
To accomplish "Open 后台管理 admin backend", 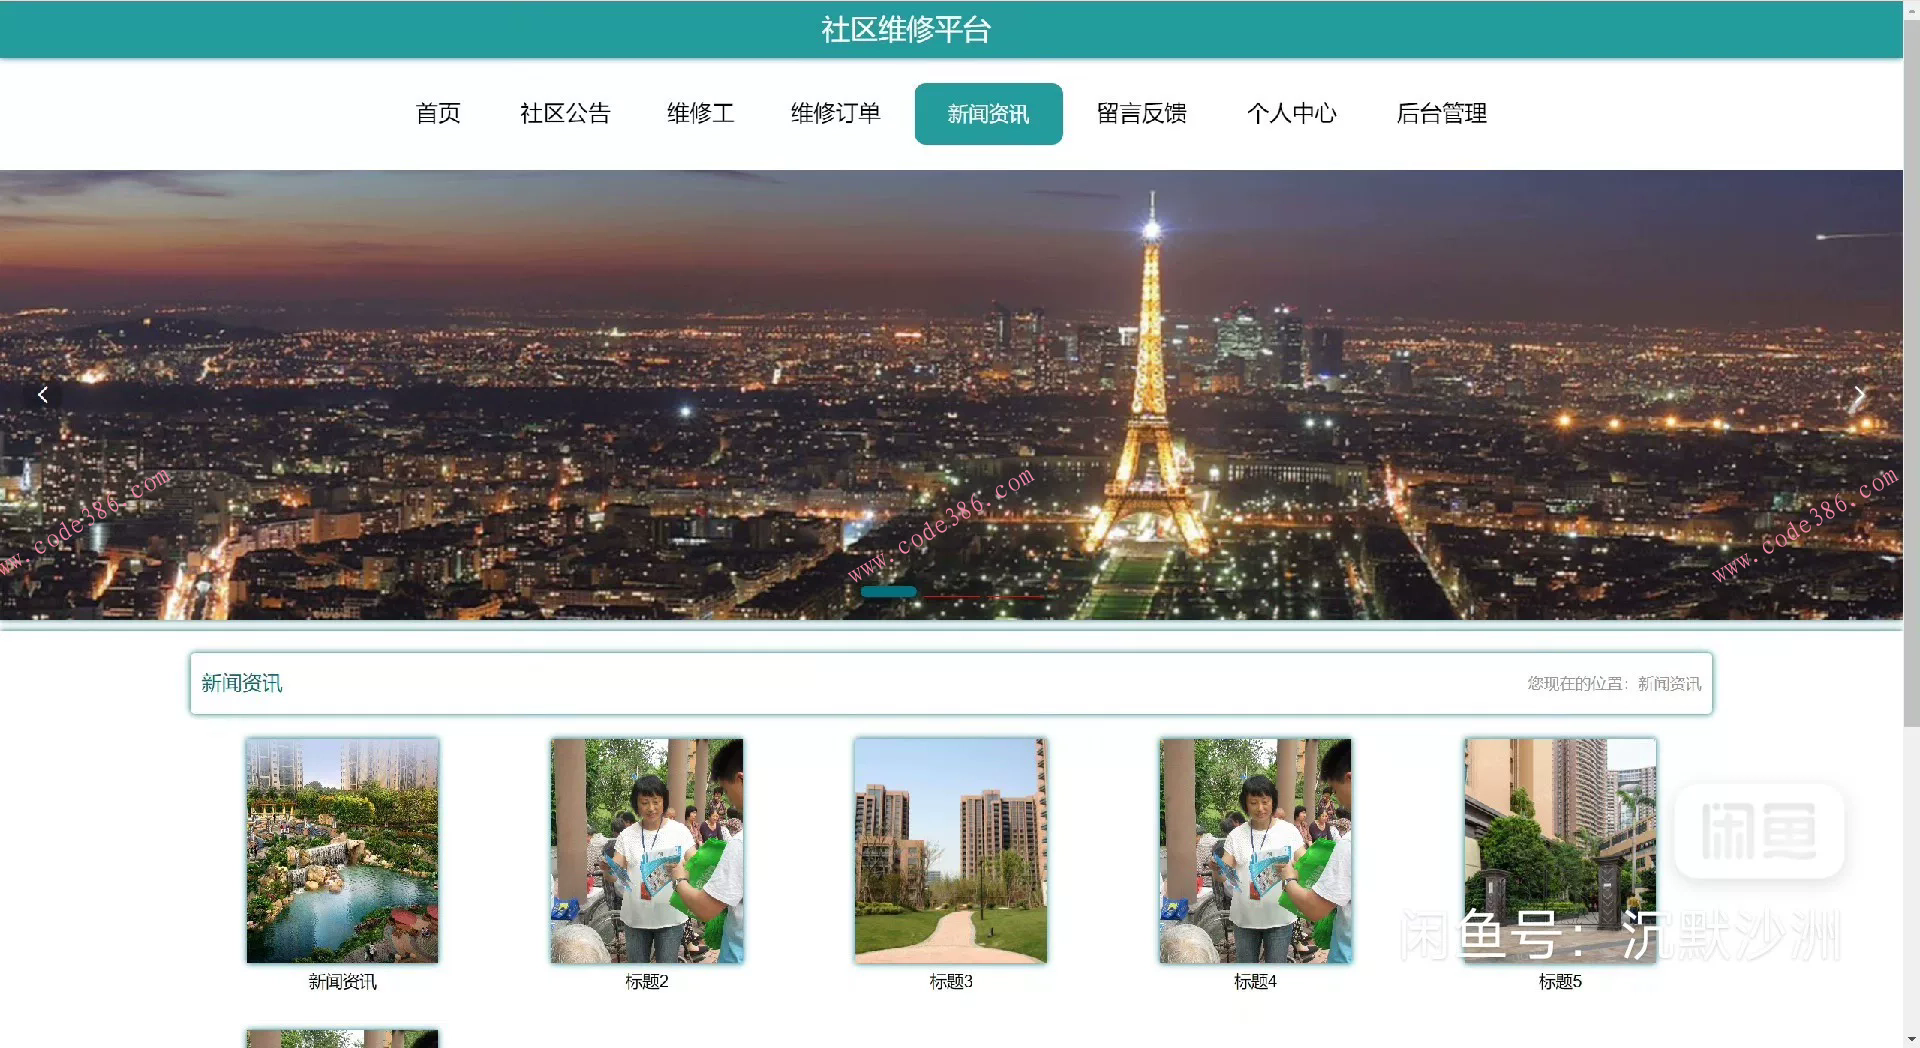I will click(1442, 114).
